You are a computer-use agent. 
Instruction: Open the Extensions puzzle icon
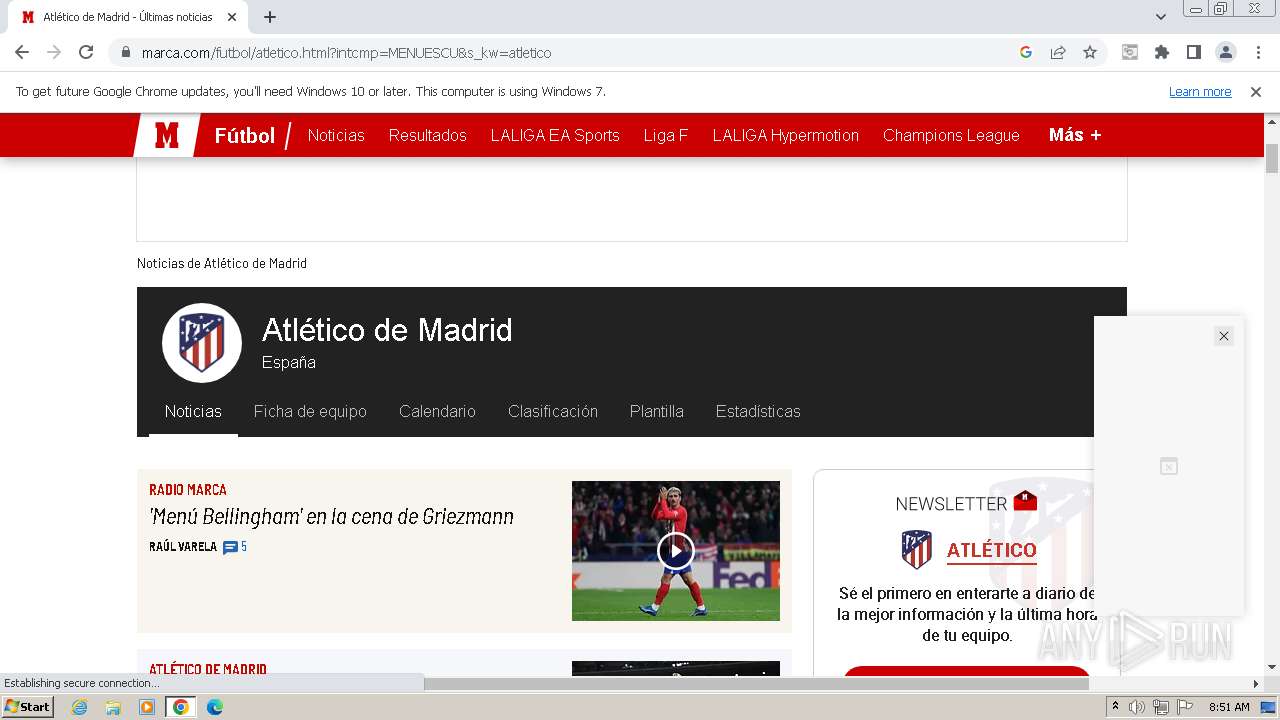click(x=1162, y=52)
